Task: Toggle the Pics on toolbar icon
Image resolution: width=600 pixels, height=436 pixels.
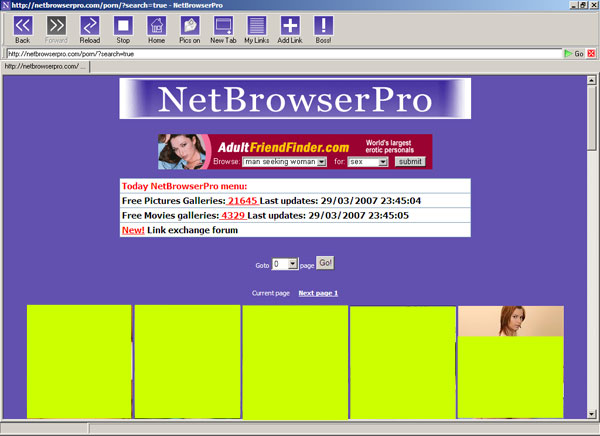Action: [190, 26]
